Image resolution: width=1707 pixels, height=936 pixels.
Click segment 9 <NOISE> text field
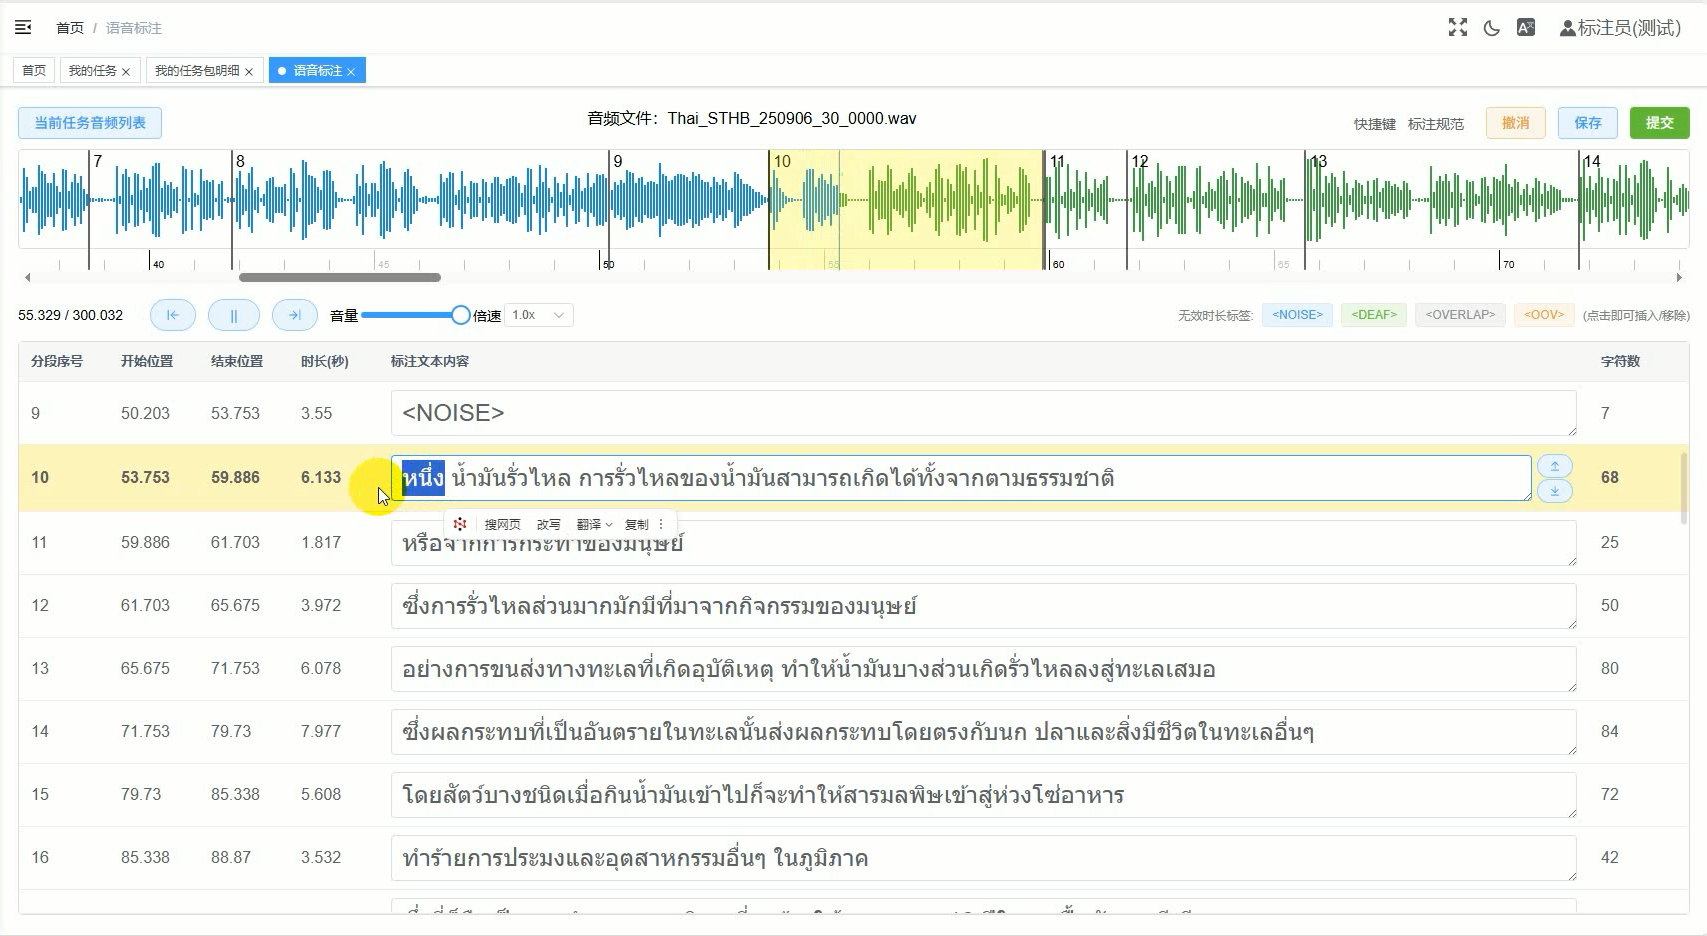[984, 413]
